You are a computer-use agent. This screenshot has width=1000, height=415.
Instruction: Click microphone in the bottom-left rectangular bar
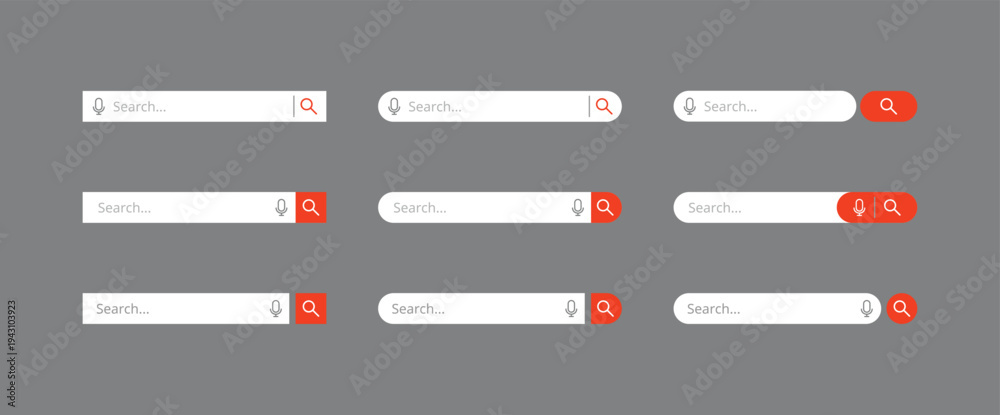(x=276, y=309)
